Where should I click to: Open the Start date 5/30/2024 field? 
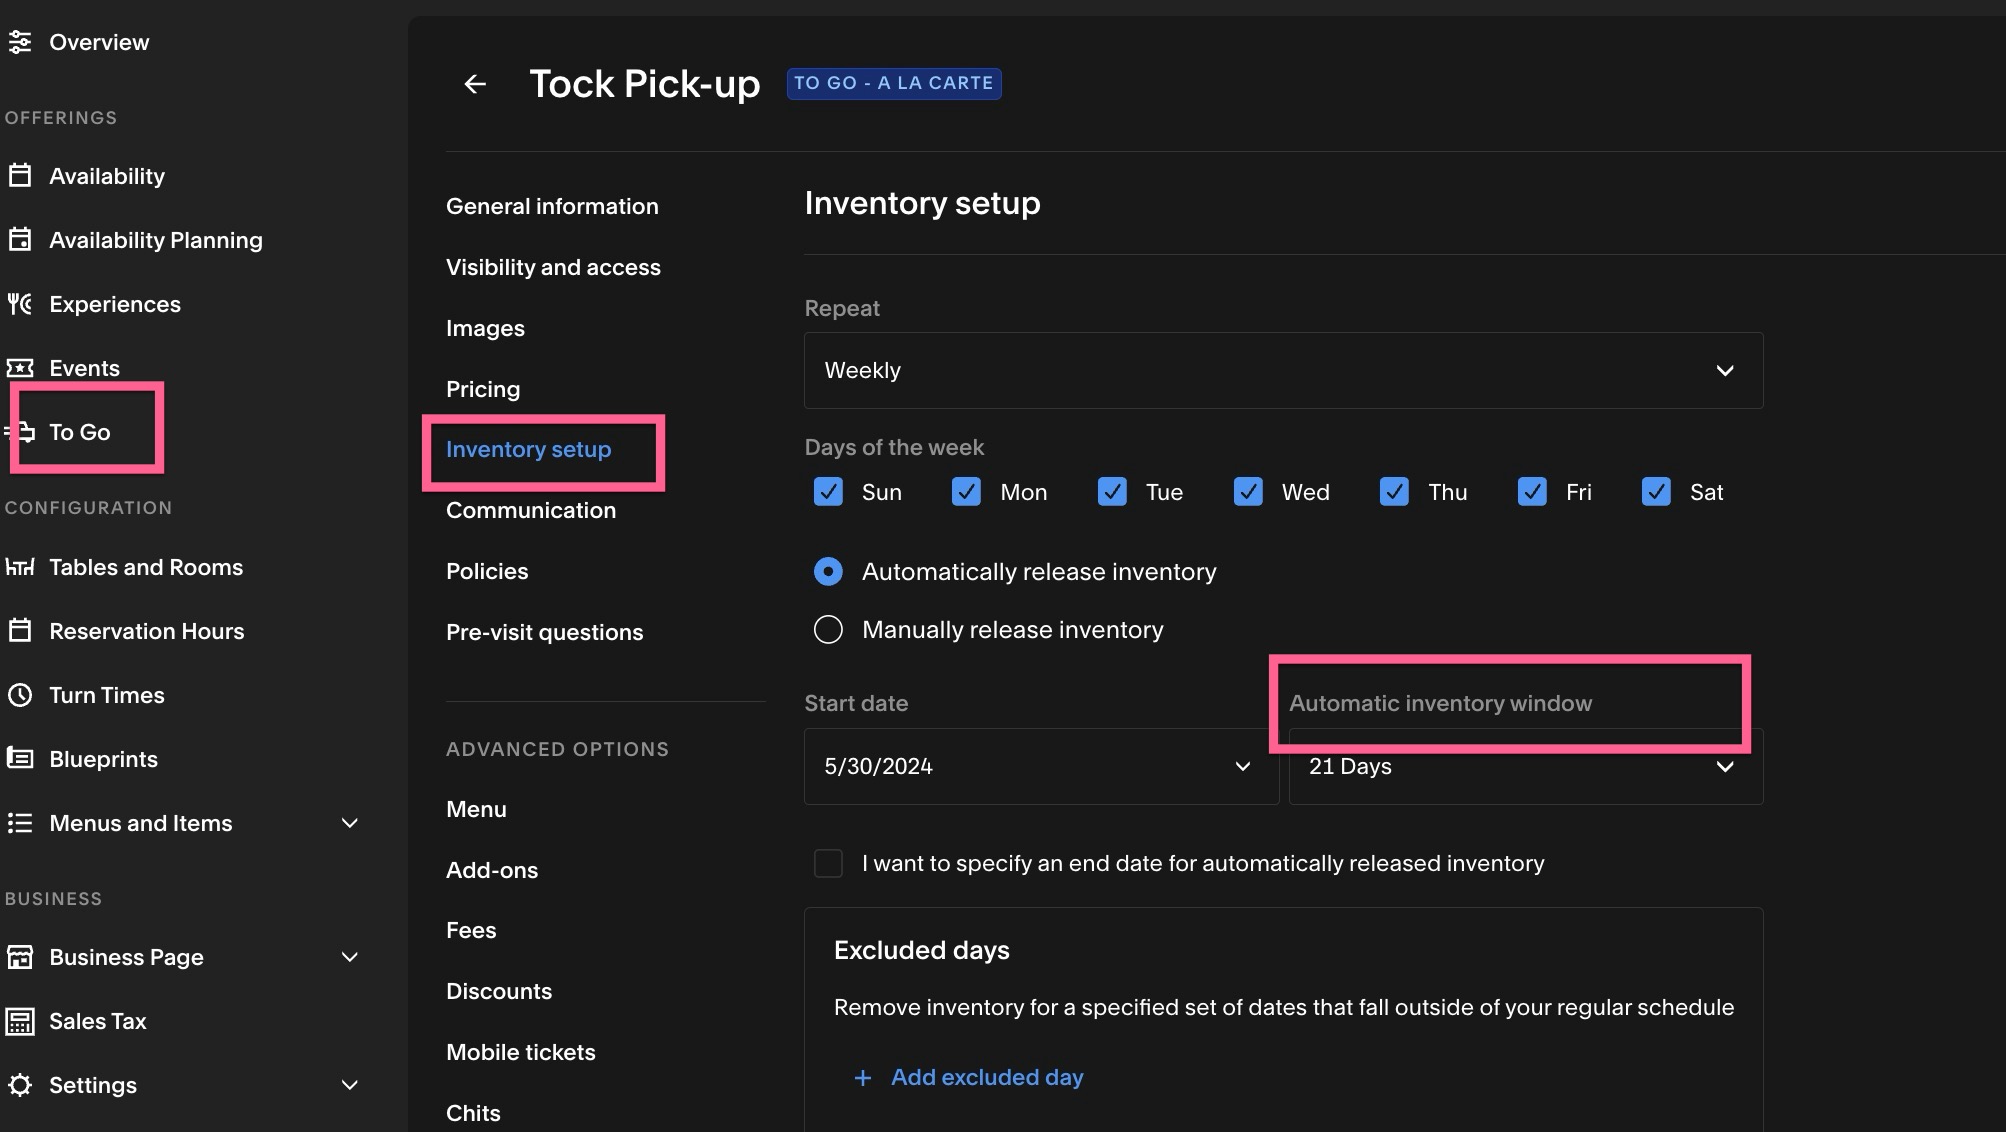pyautogui.click(x=1041, y=766)
